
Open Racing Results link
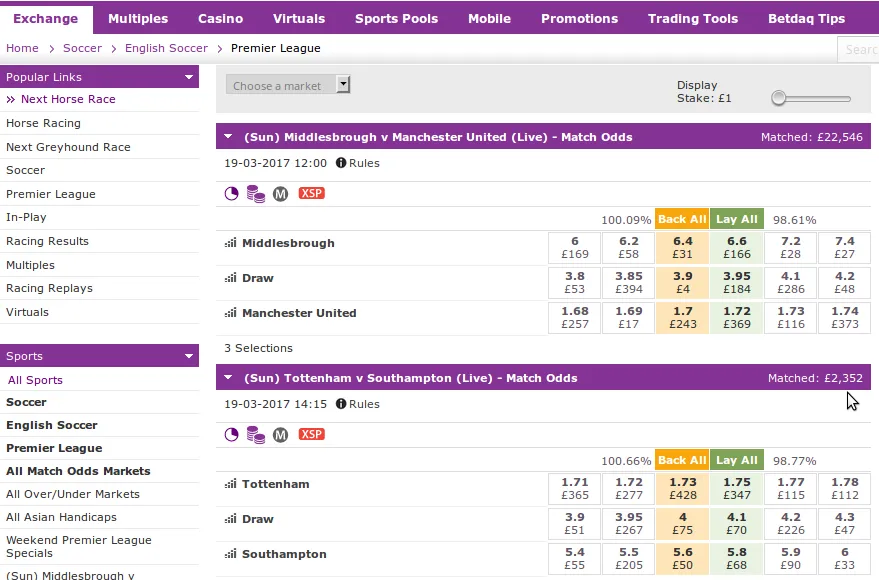(x=48, y=241)
